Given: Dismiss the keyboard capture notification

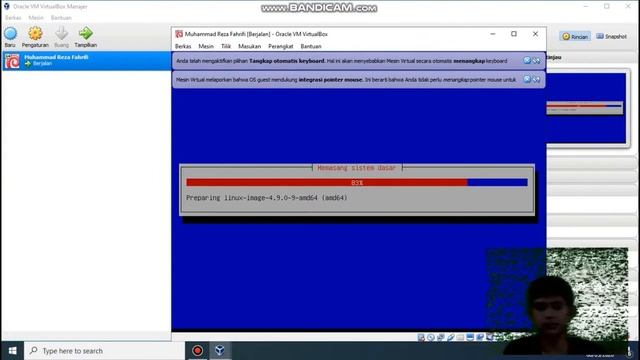Looking at the screenshot, I should [x=527, y=60].
